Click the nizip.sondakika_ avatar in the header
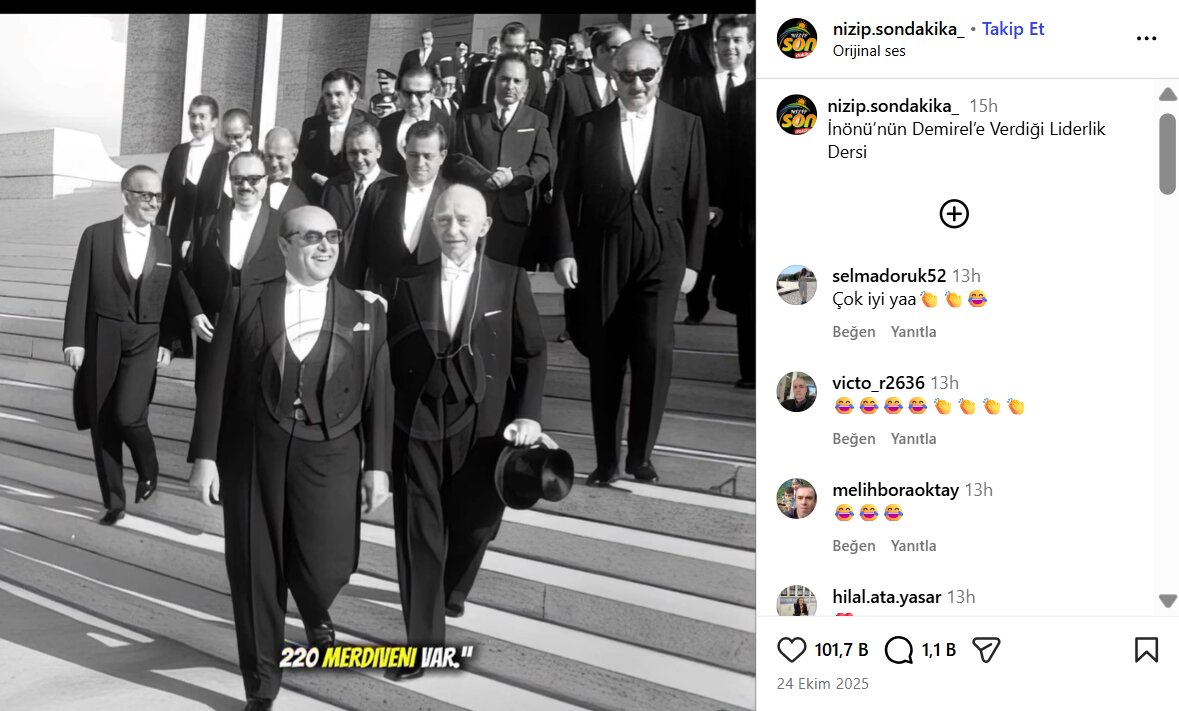 tap(797, 39)
